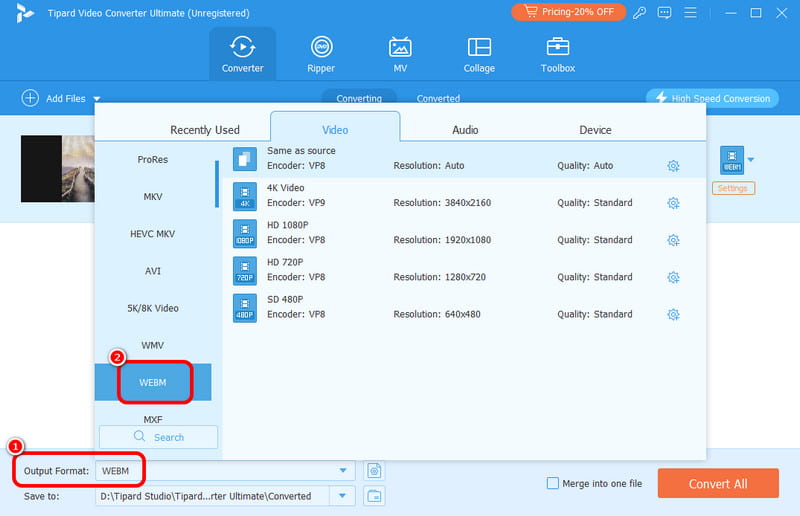This screenshot has width=800, height=516.
Task: Switch to the Recently Used tab
Action: tap(205, 130)
